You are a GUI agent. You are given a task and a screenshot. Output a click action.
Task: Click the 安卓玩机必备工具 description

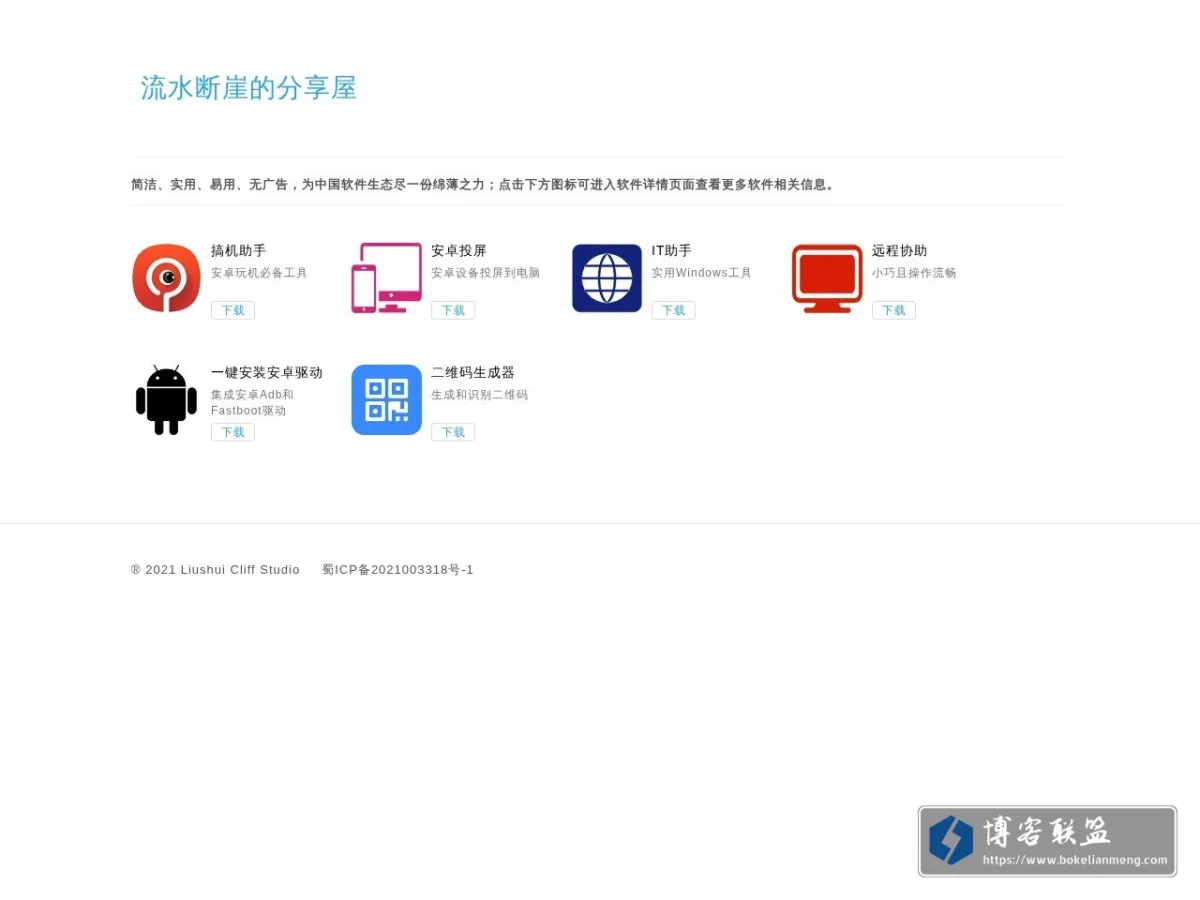coord(259,273)
